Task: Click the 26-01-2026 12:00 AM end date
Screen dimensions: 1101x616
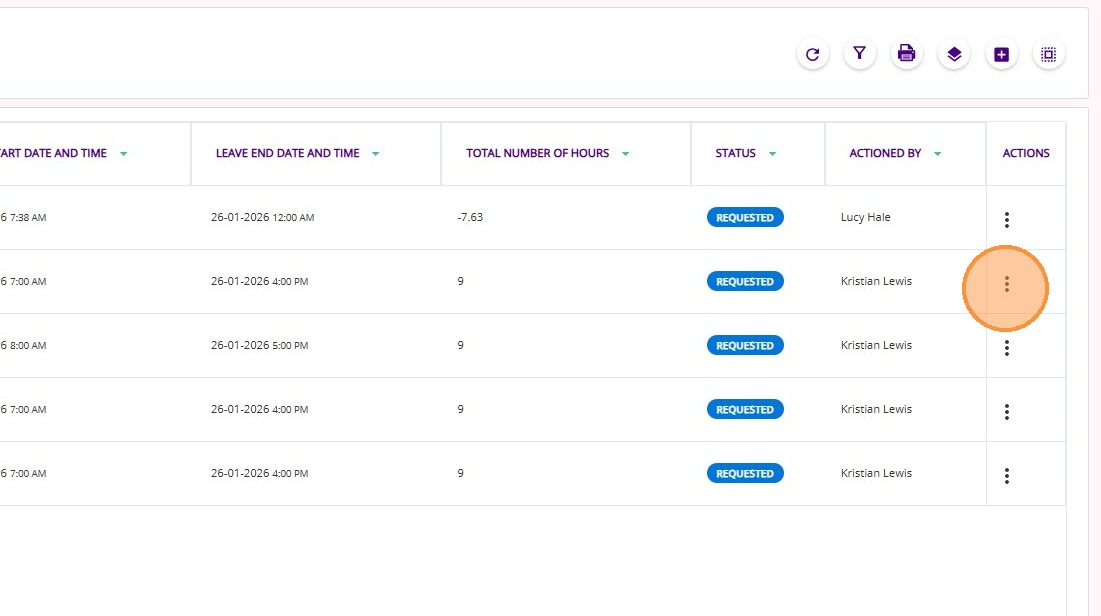Action: coord(262,218)
